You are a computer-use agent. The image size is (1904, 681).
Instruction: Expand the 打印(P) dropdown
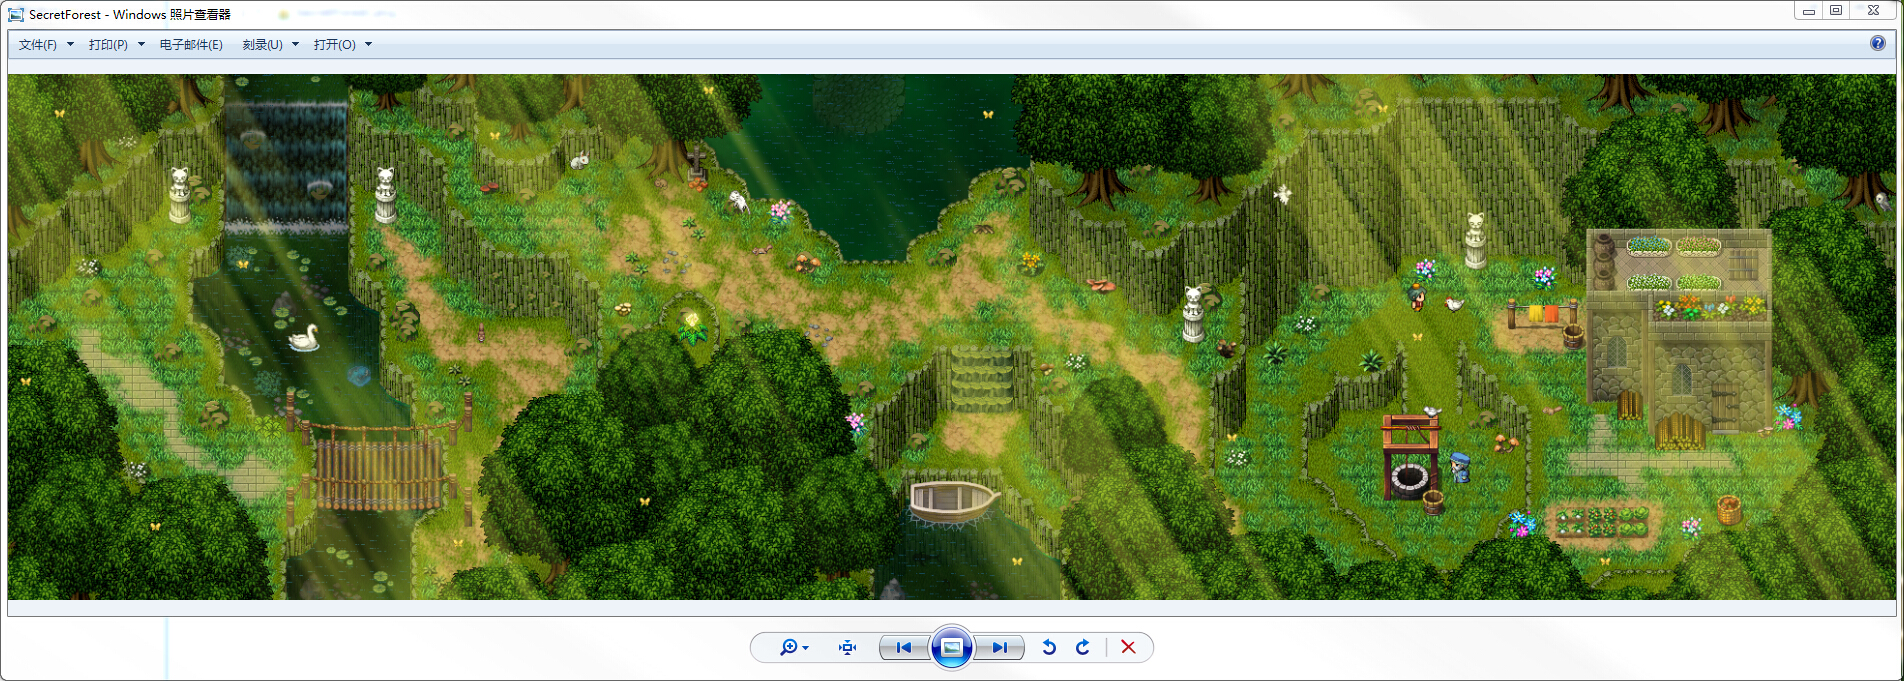click(x=116, y=45)
